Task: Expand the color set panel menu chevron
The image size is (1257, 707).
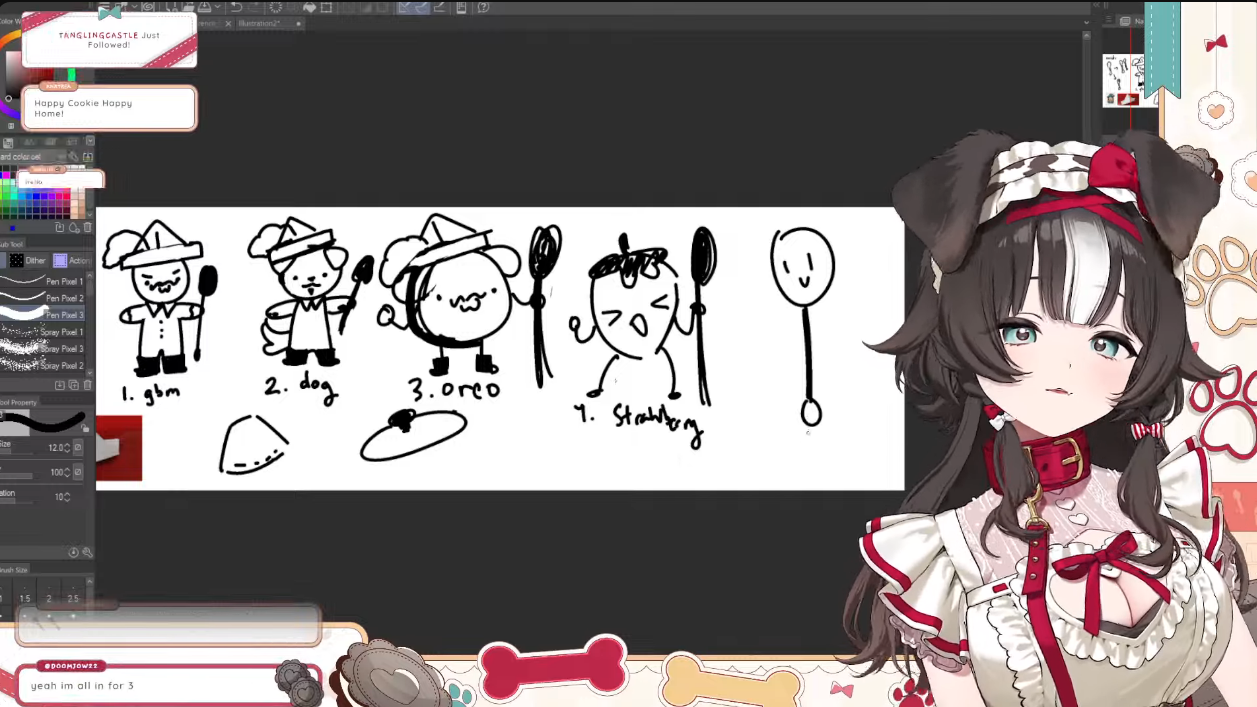Action: [89, 142]
